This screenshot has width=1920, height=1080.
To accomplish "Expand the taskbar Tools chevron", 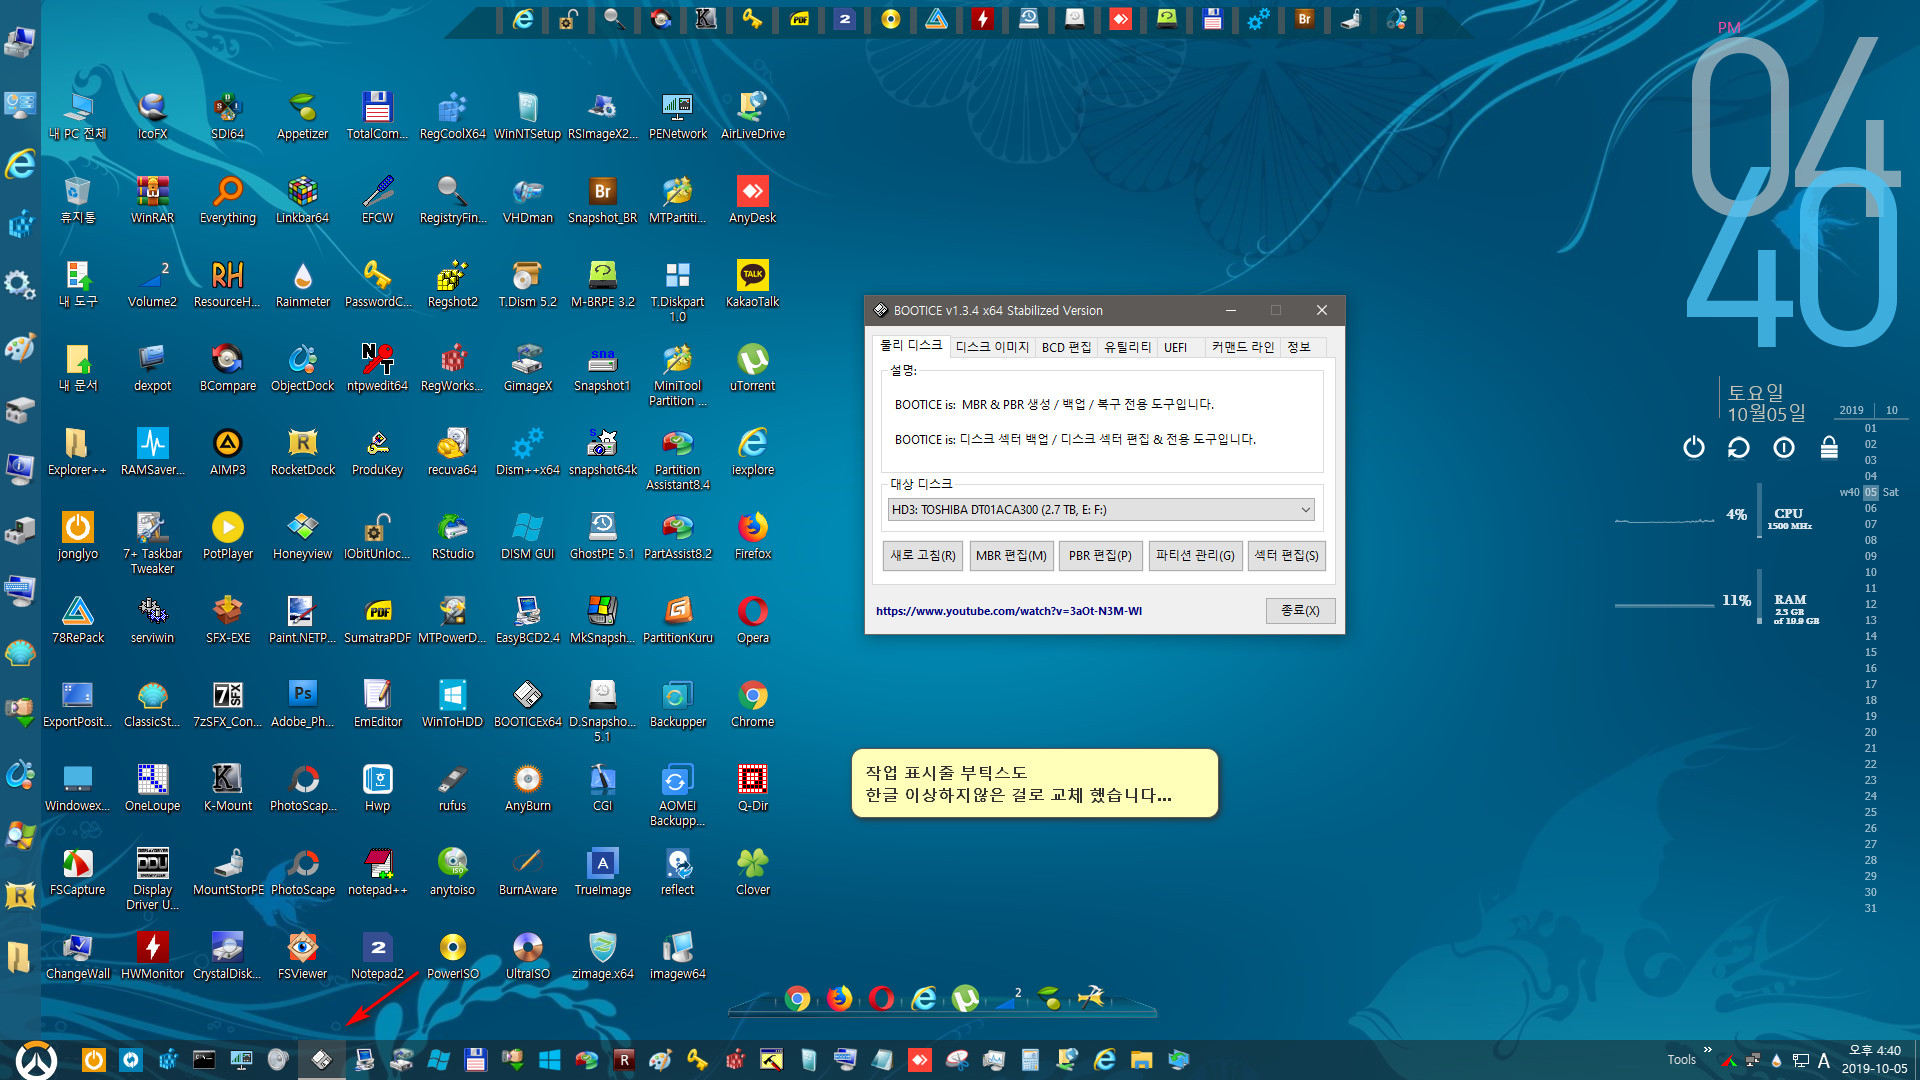I will click(x=1707, y=1050).
